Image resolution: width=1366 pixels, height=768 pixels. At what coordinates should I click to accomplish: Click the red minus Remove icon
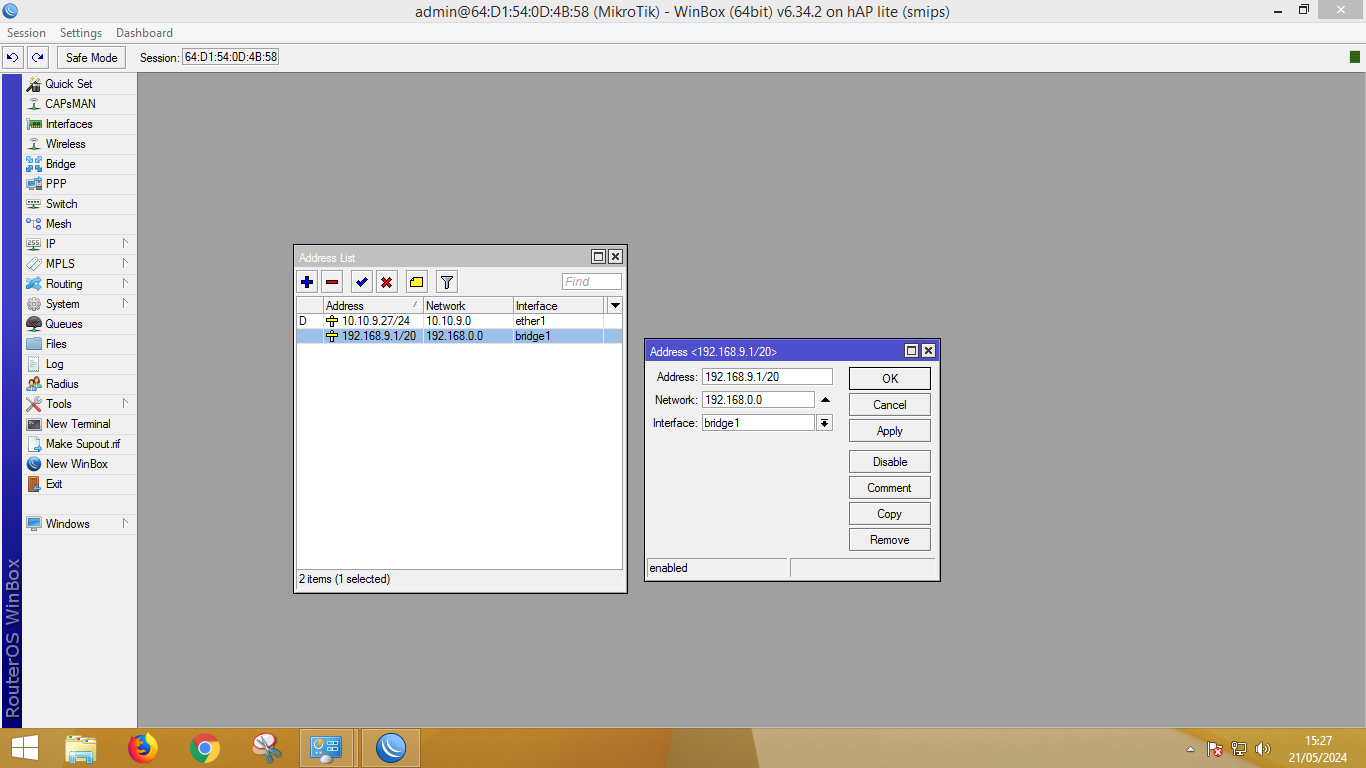click(332, 282)
